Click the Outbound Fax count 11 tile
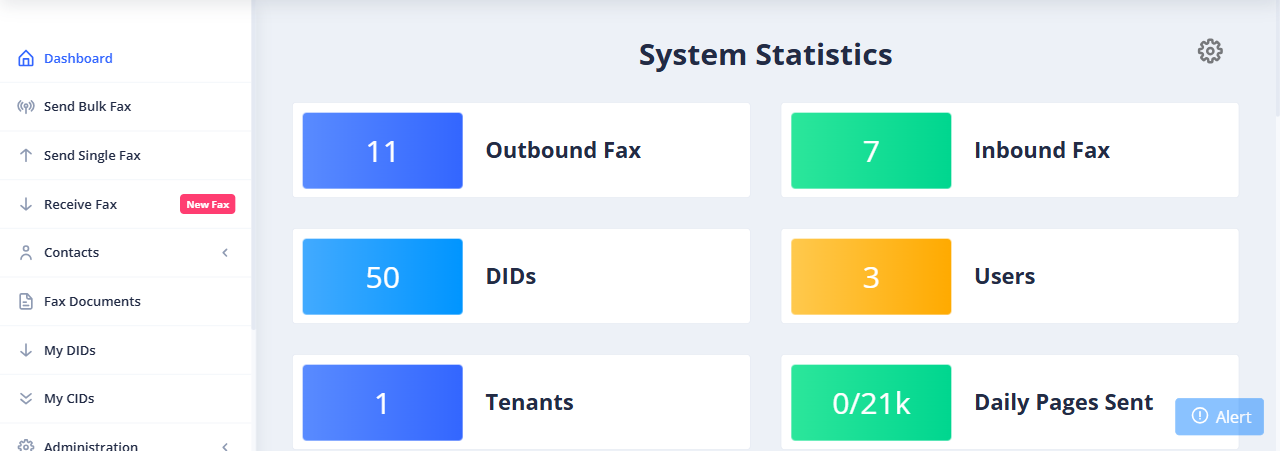 pyautogui.click(x=382, y=151)
